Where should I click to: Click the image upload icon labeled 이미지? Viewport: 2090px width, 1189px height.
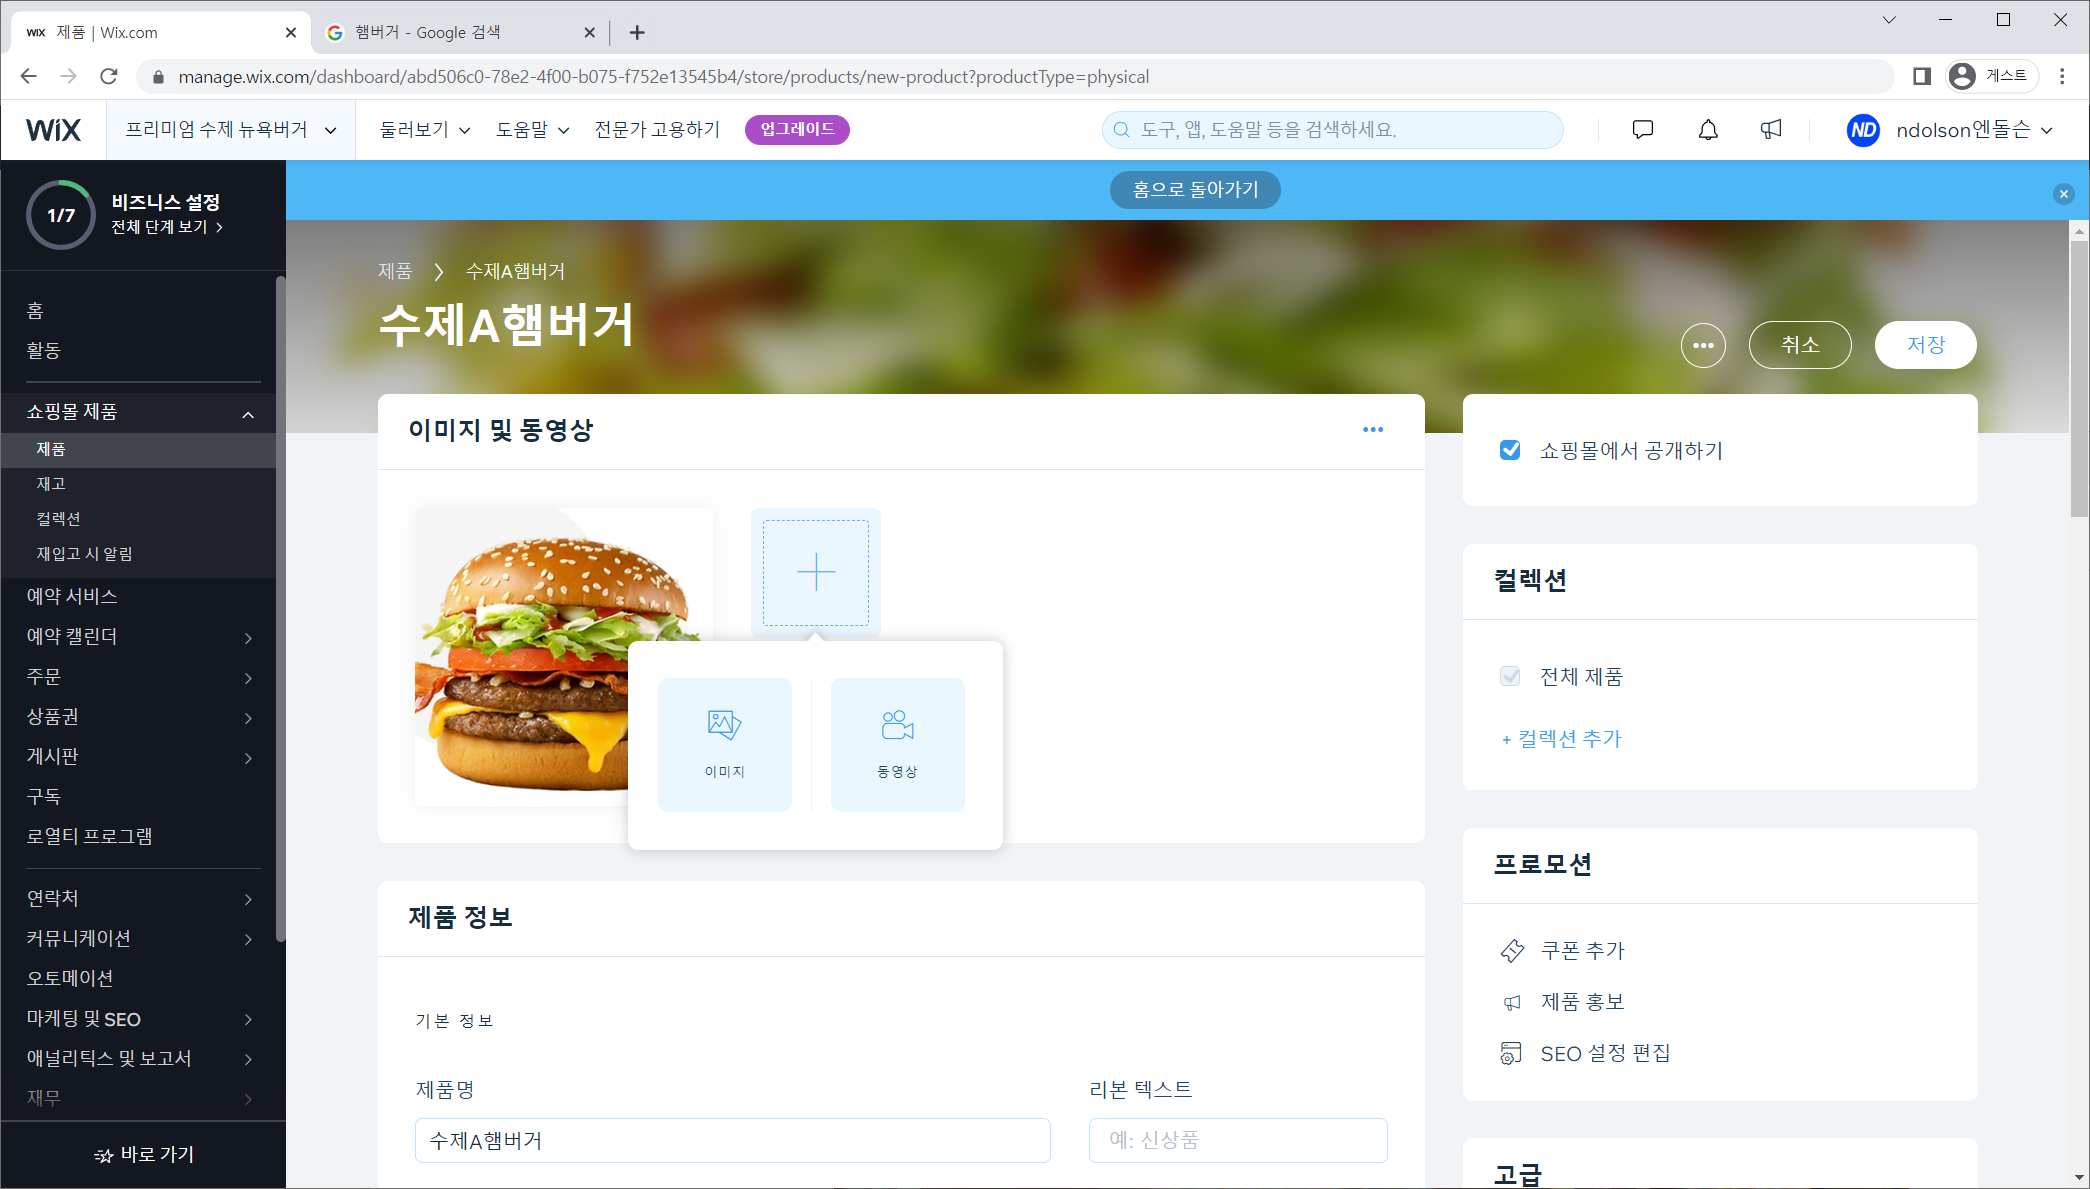(x=724, y=743)
